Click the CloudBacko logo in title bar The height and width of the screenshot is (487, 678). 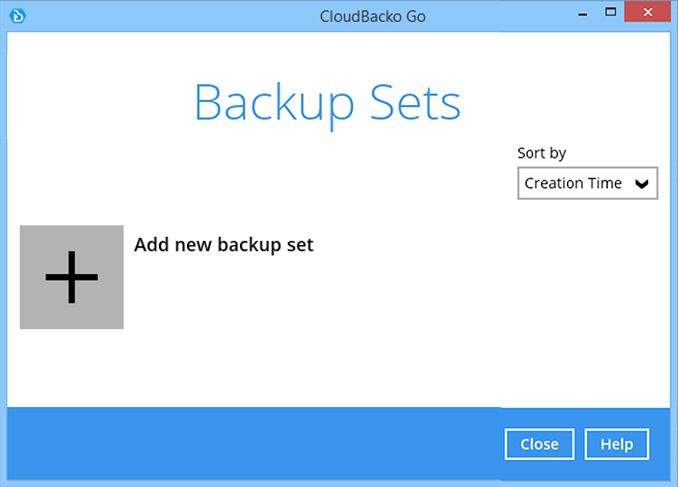18,15
